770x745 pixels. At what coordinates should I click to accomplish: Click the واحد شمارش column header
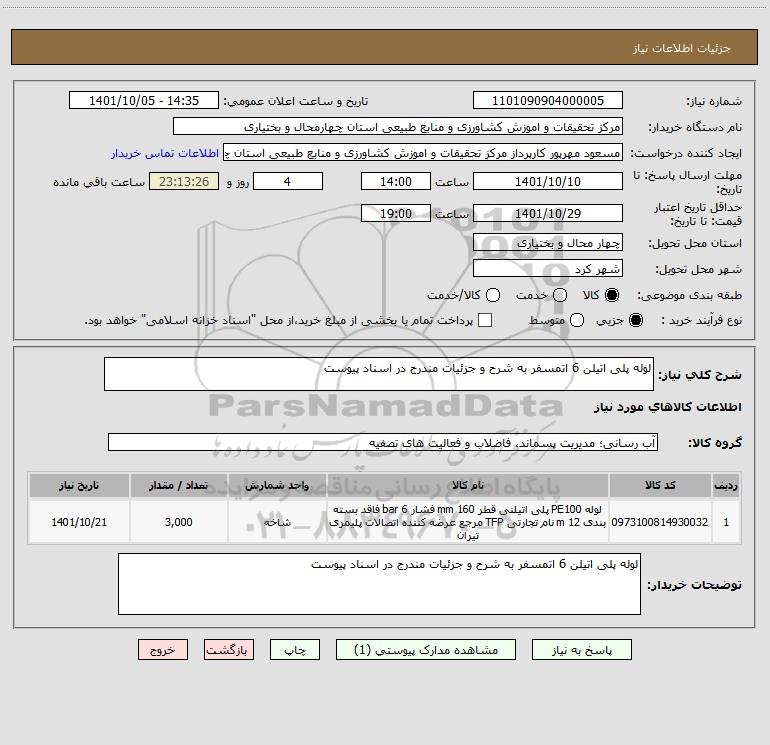[277, 485]
